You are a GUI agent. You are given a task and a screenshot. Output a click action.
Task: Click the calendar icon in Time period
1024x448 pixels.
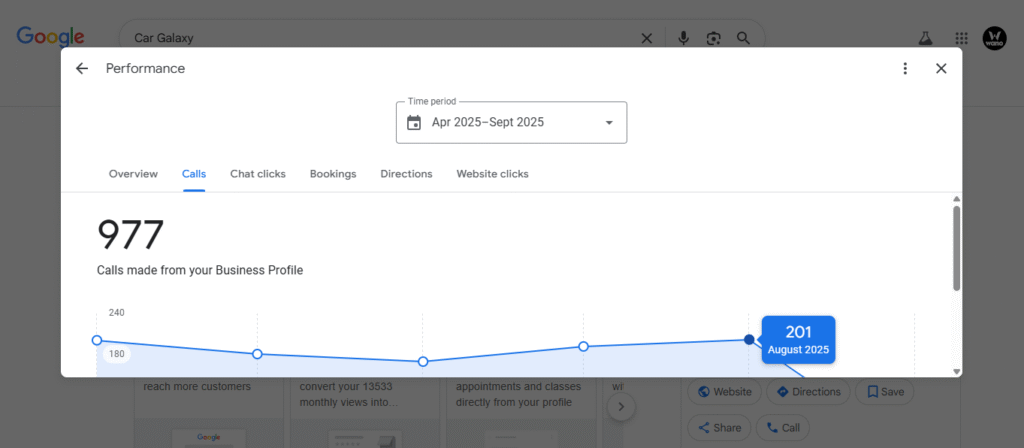point(414,123)
